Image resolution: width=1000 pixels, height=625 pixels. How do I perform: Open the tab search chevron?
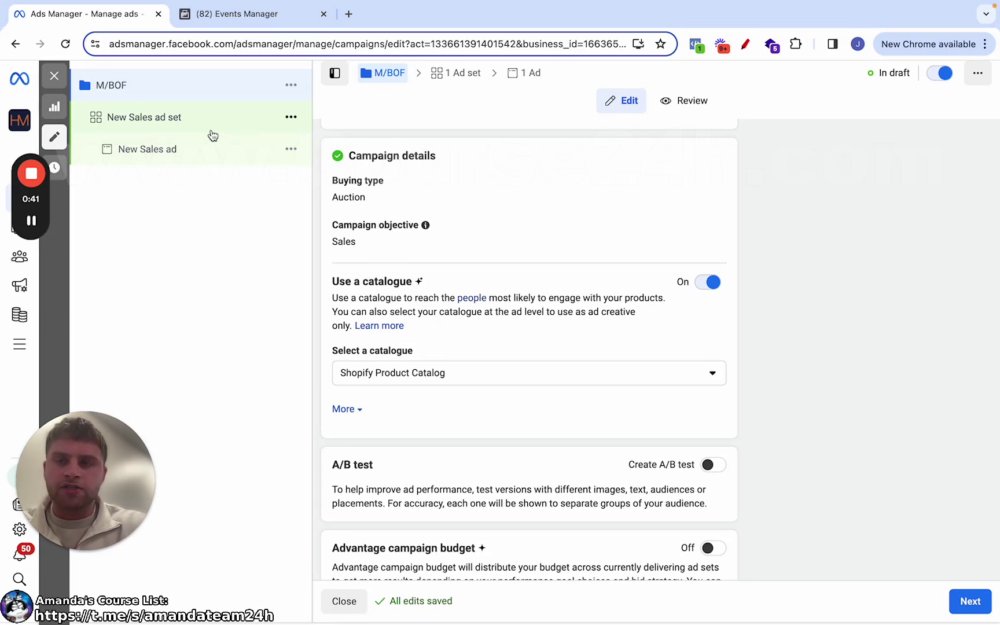point(985,13)
